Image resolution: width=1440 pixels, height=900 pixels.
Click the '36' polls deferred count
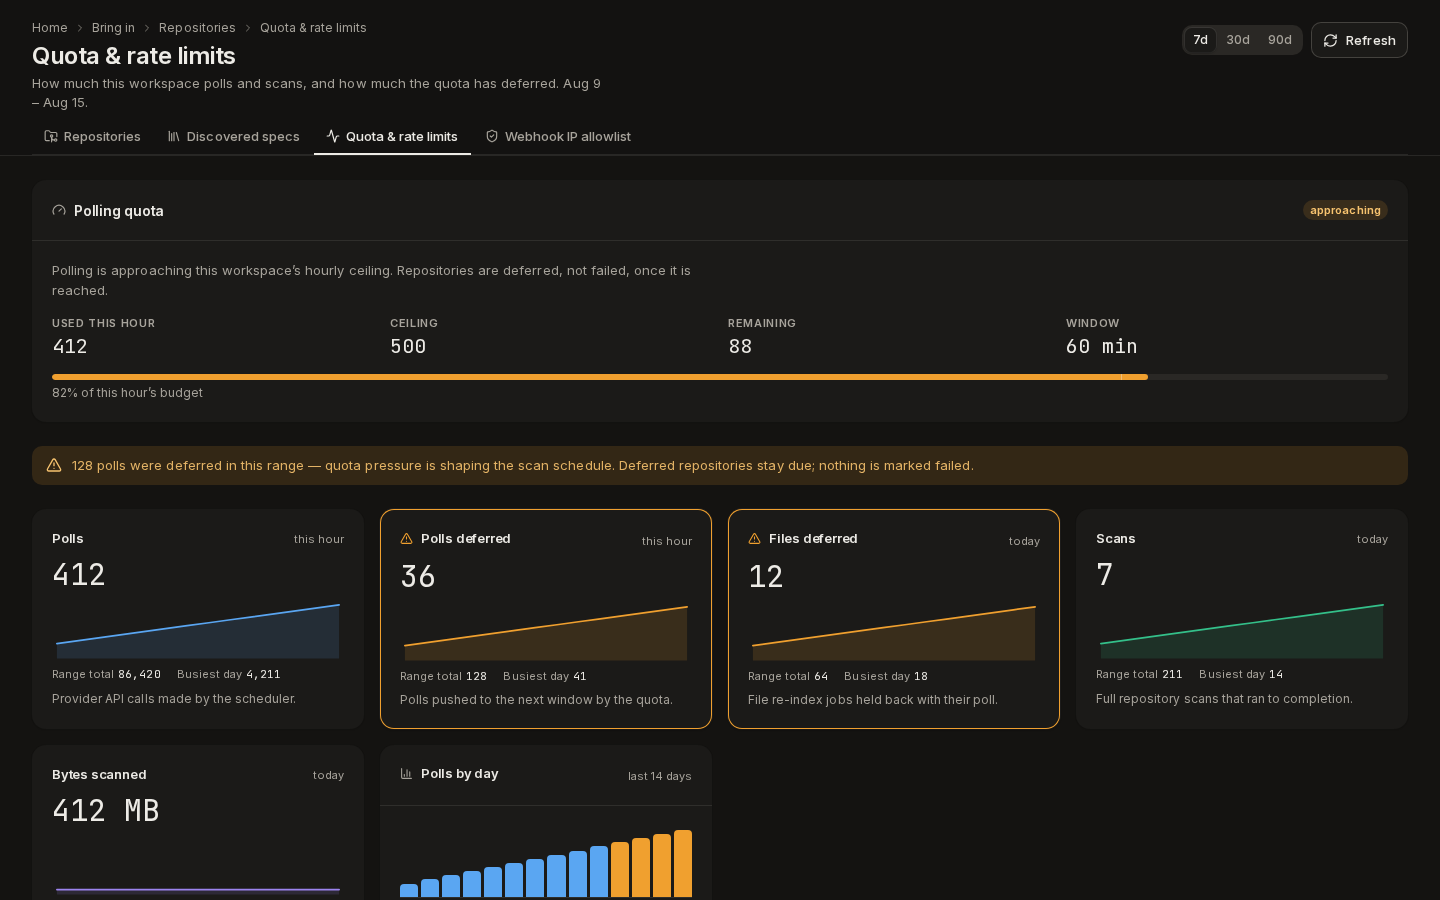click(418, 577)
